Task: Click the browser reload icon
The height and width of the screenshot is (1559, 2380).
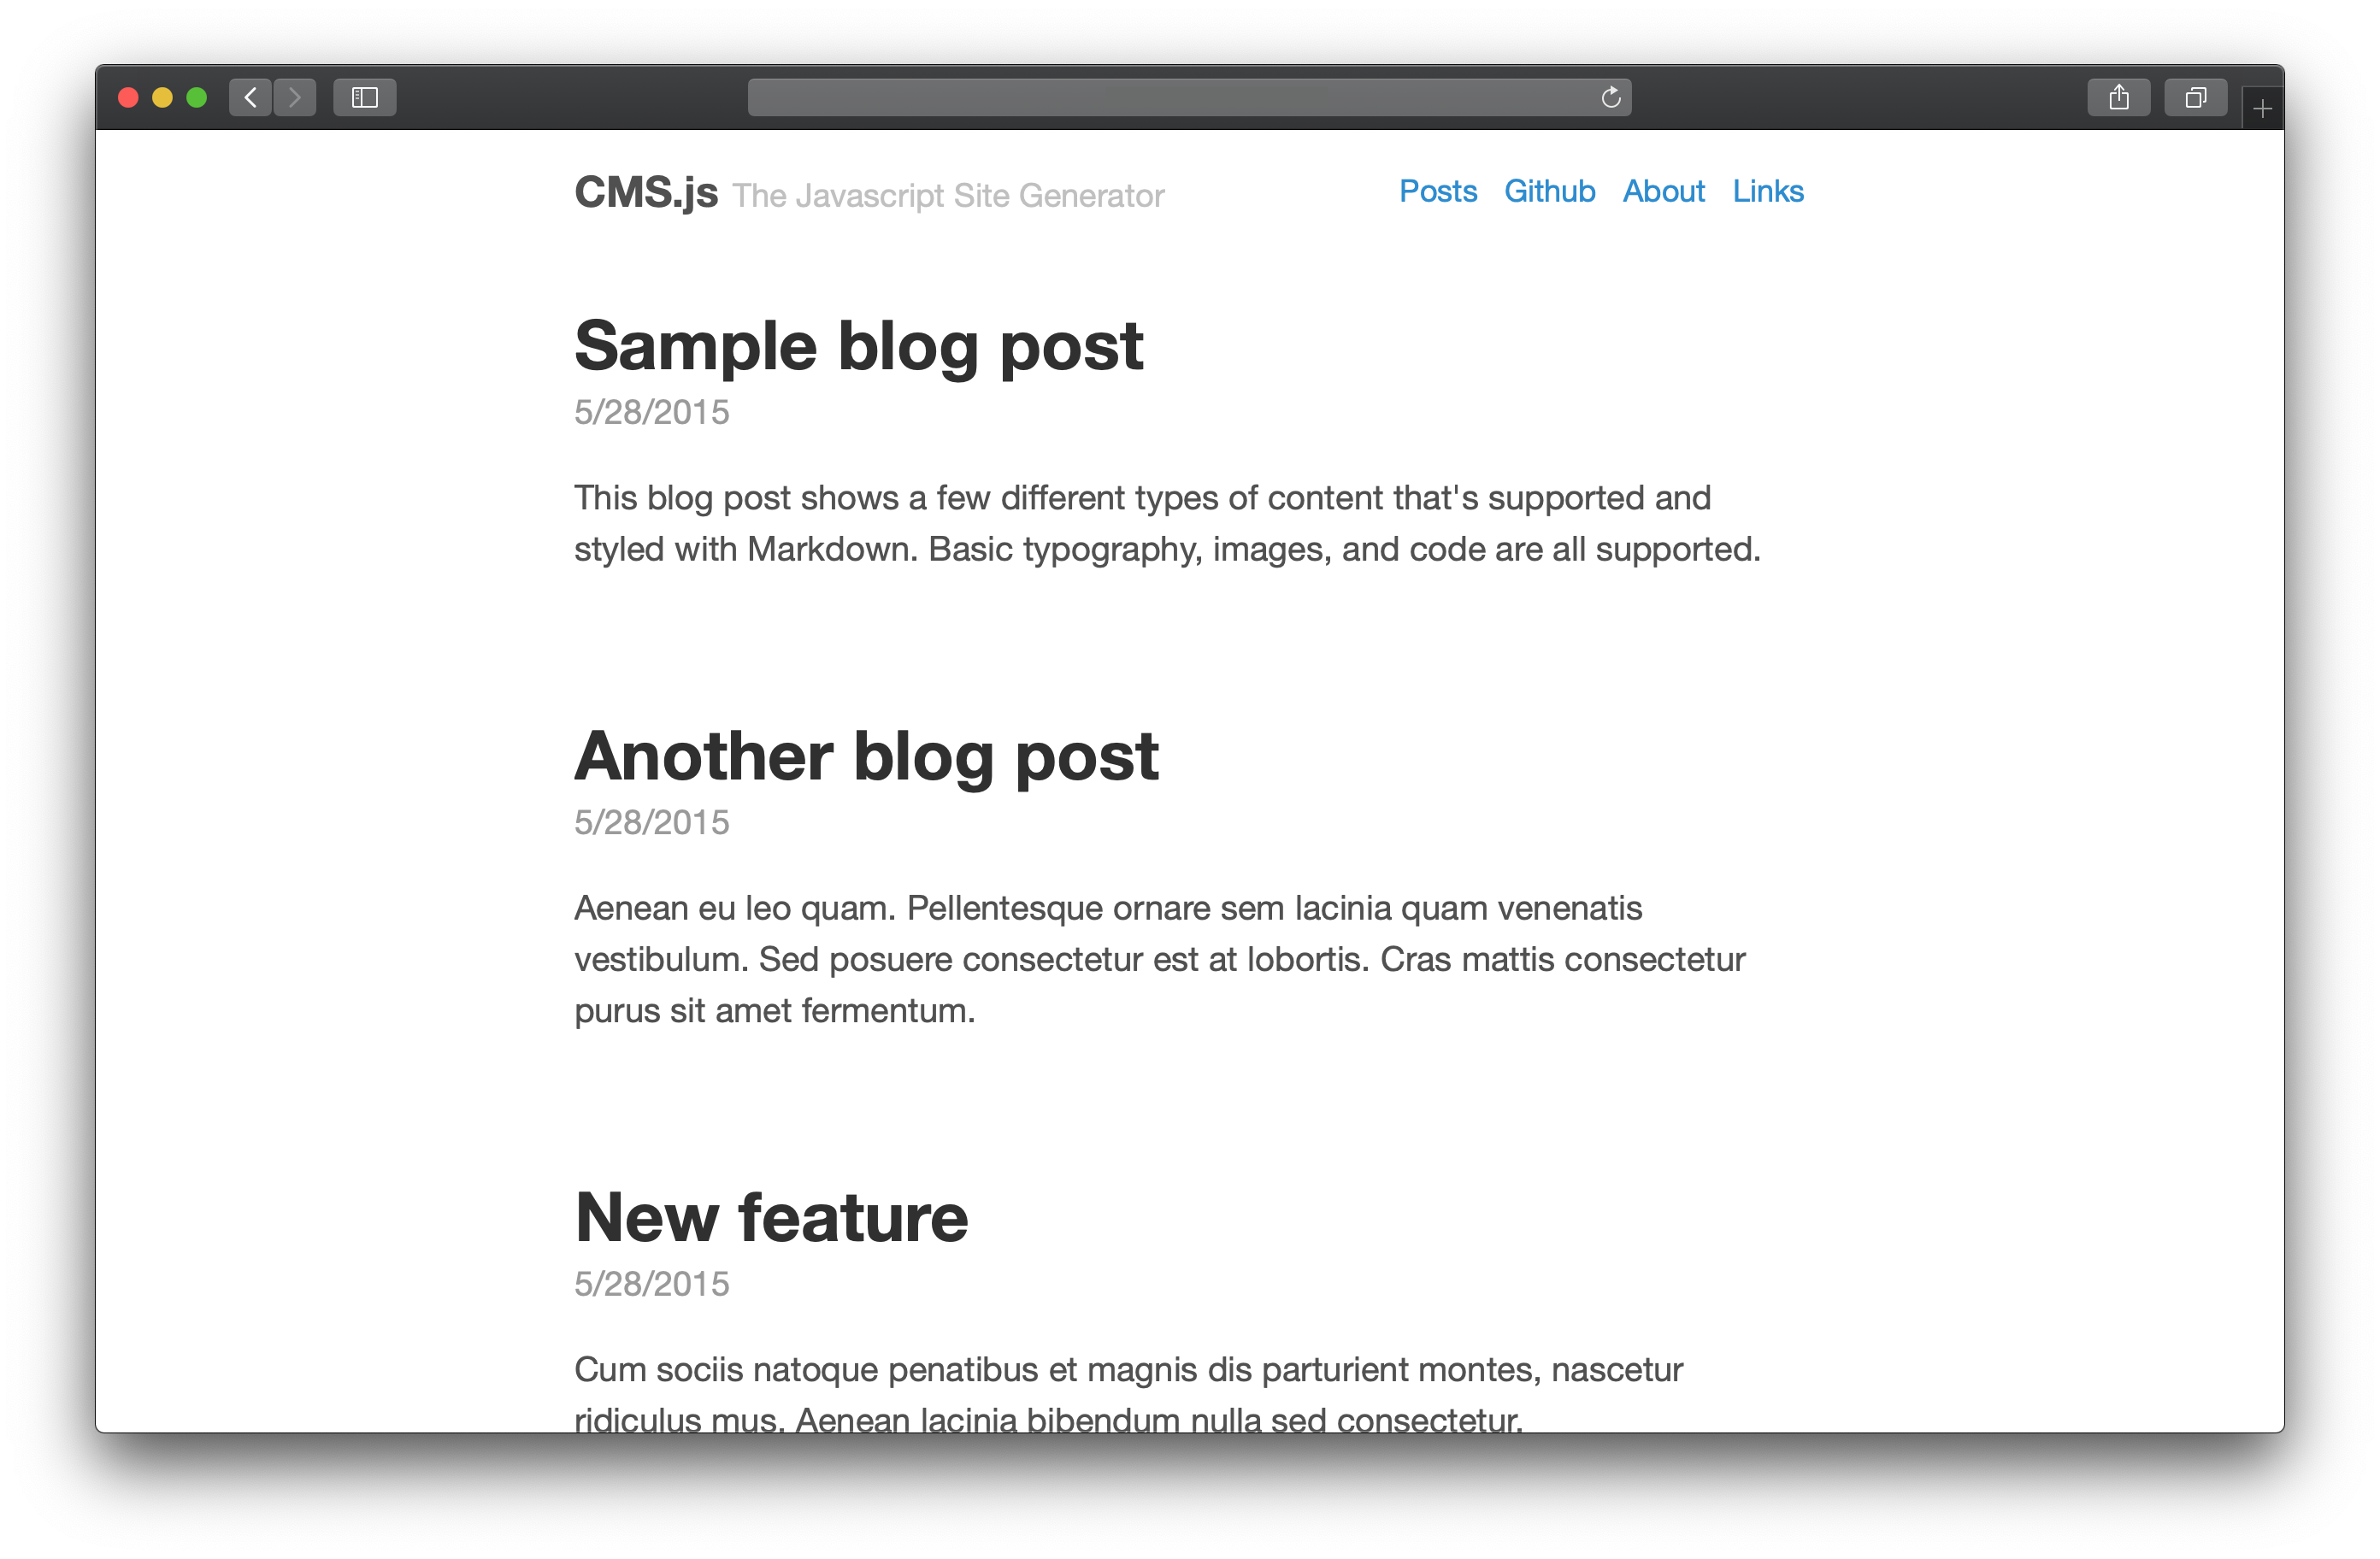Action: pyautogui.click(x=1609, y=96)
